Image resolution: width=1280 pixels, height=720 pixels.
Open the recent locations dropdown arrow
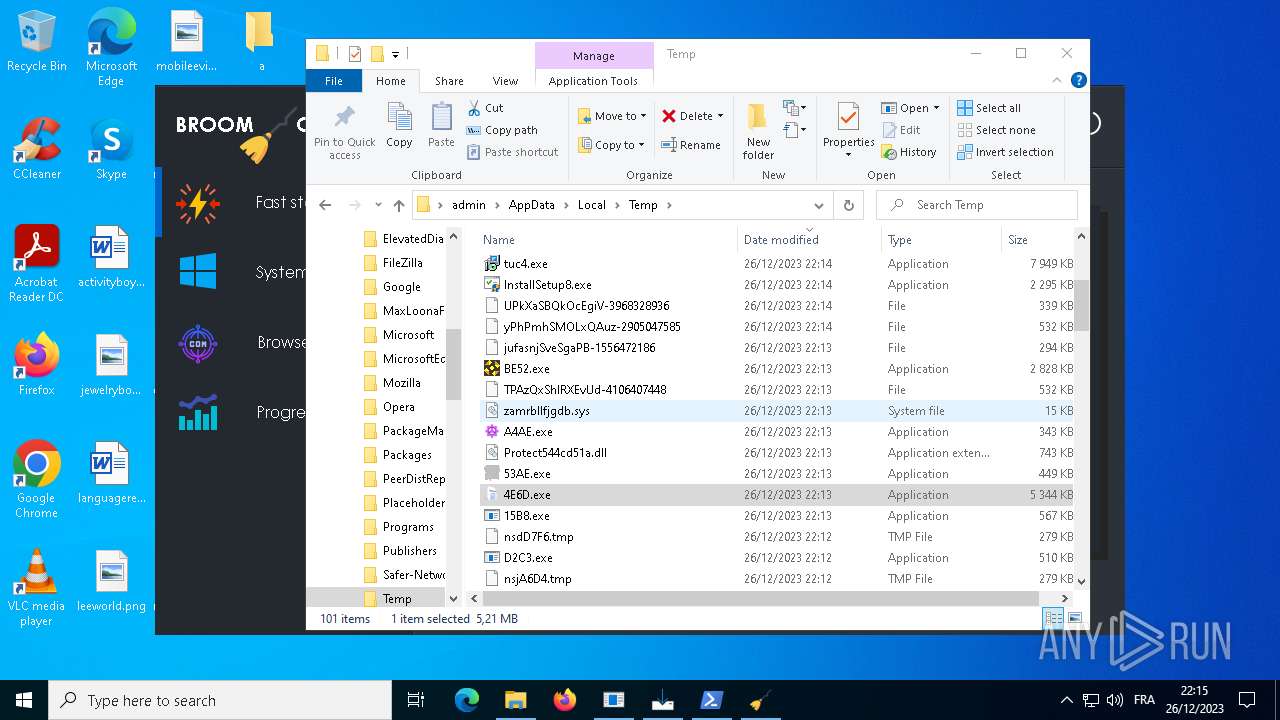(377, 206)
